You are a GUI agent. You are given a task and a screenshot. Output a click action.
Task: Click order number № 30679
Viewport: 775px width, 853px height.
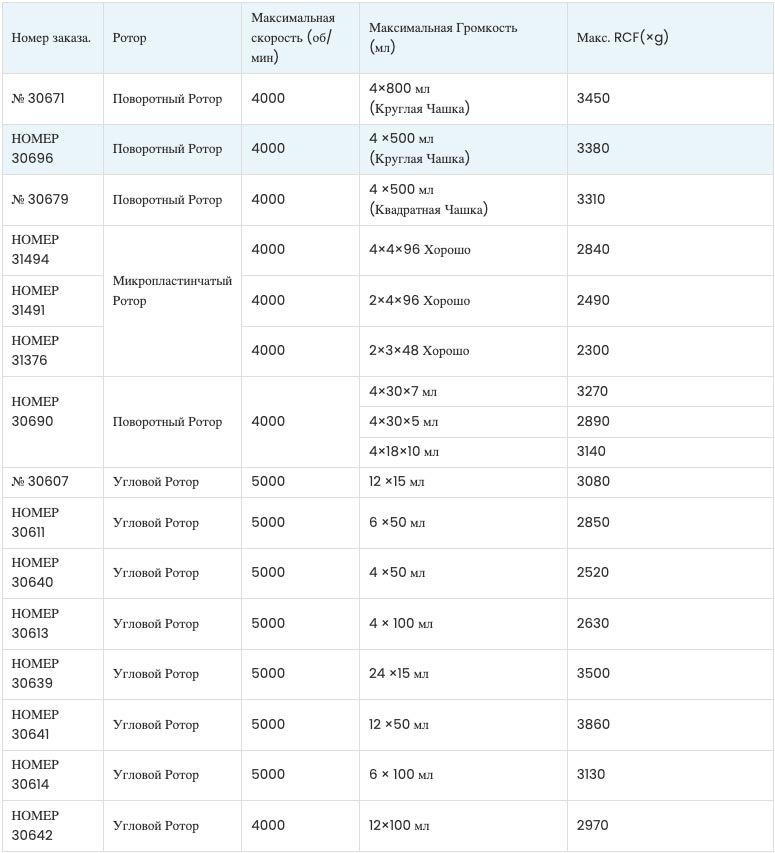point(44,200)
